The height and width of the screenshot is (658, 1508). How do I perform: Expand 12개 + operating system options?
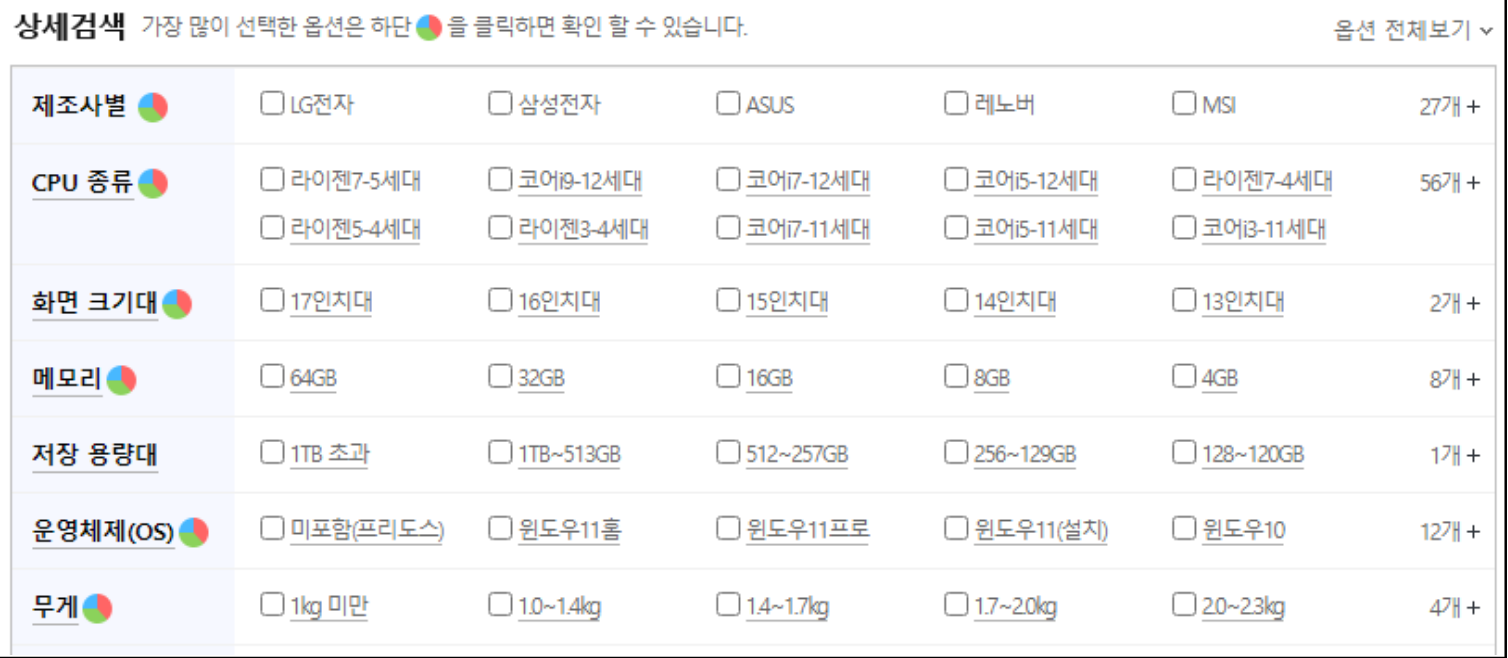pyautogui.click(x=1449, y=532)
